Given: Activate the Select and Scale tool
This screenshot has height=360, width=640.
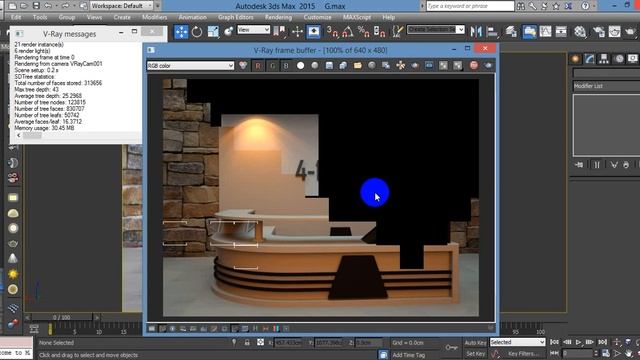Looking at the screenshot, I should tap(213, 31).
